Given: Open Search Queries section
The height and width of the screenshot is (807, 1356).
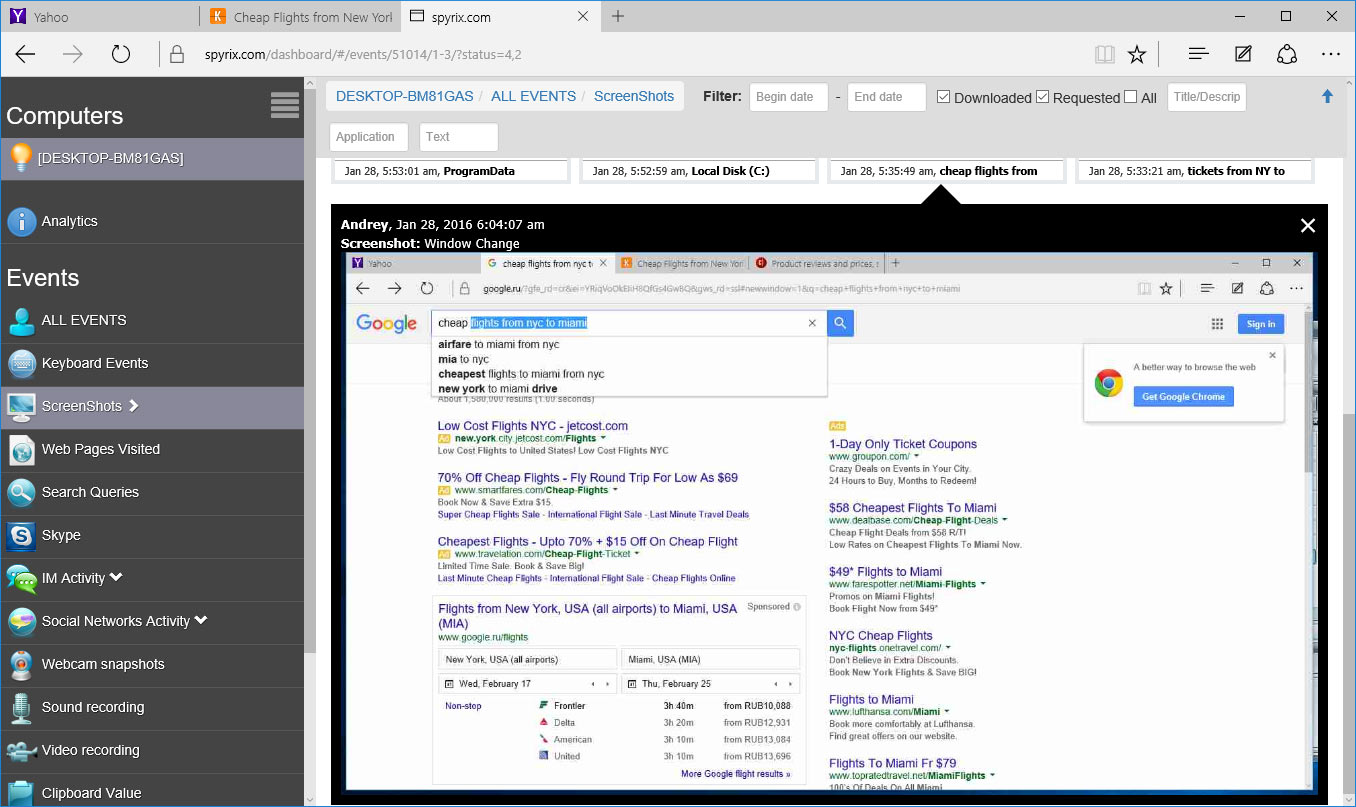Looking at the screenshot, I should (x=152, y=493).
